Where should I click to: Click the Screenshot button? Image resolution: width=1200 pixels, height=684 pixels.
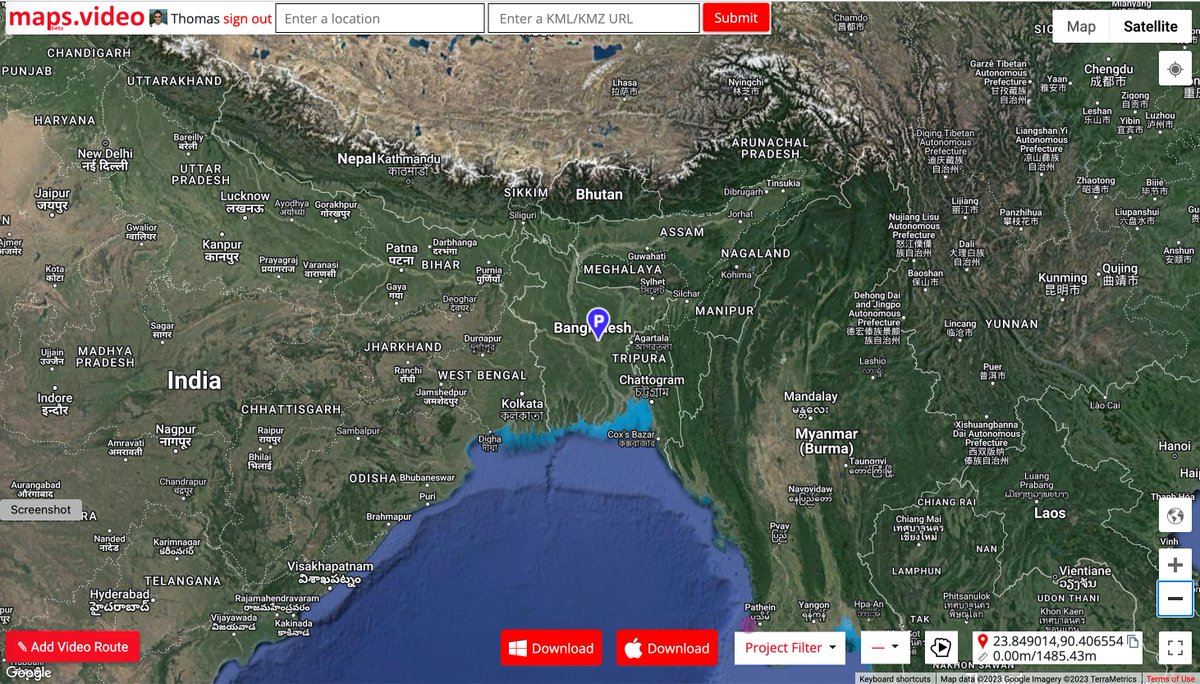pos(41,509)
